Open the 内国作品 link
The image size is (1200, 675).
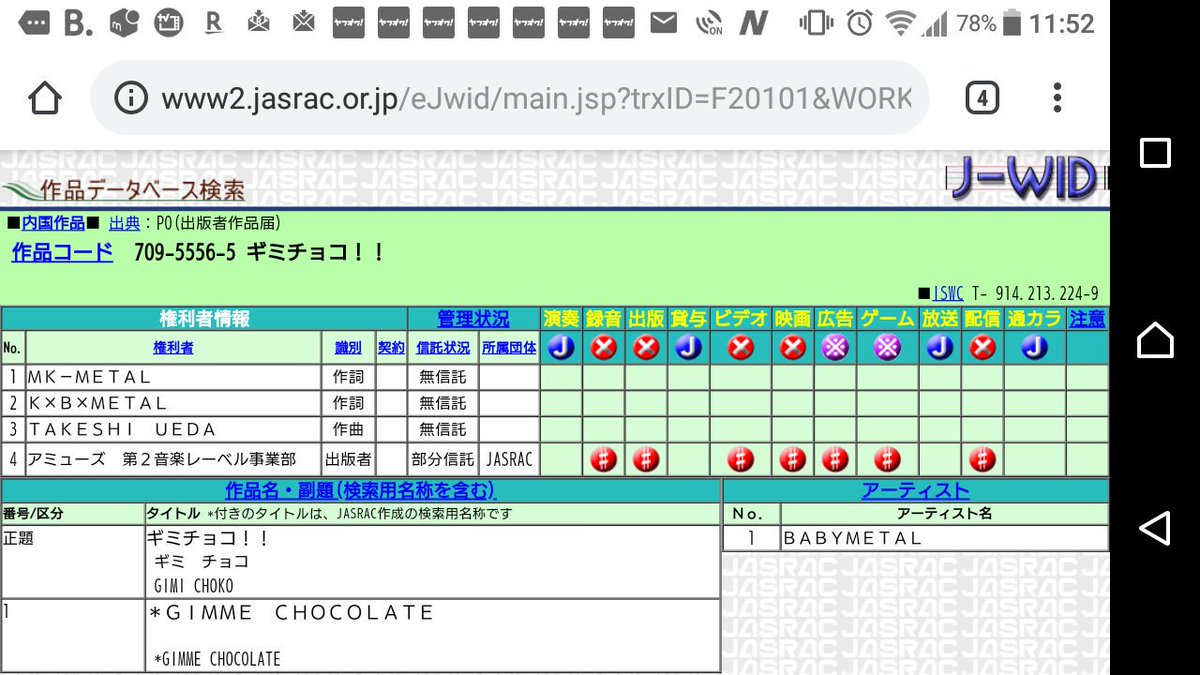(53, 222)
